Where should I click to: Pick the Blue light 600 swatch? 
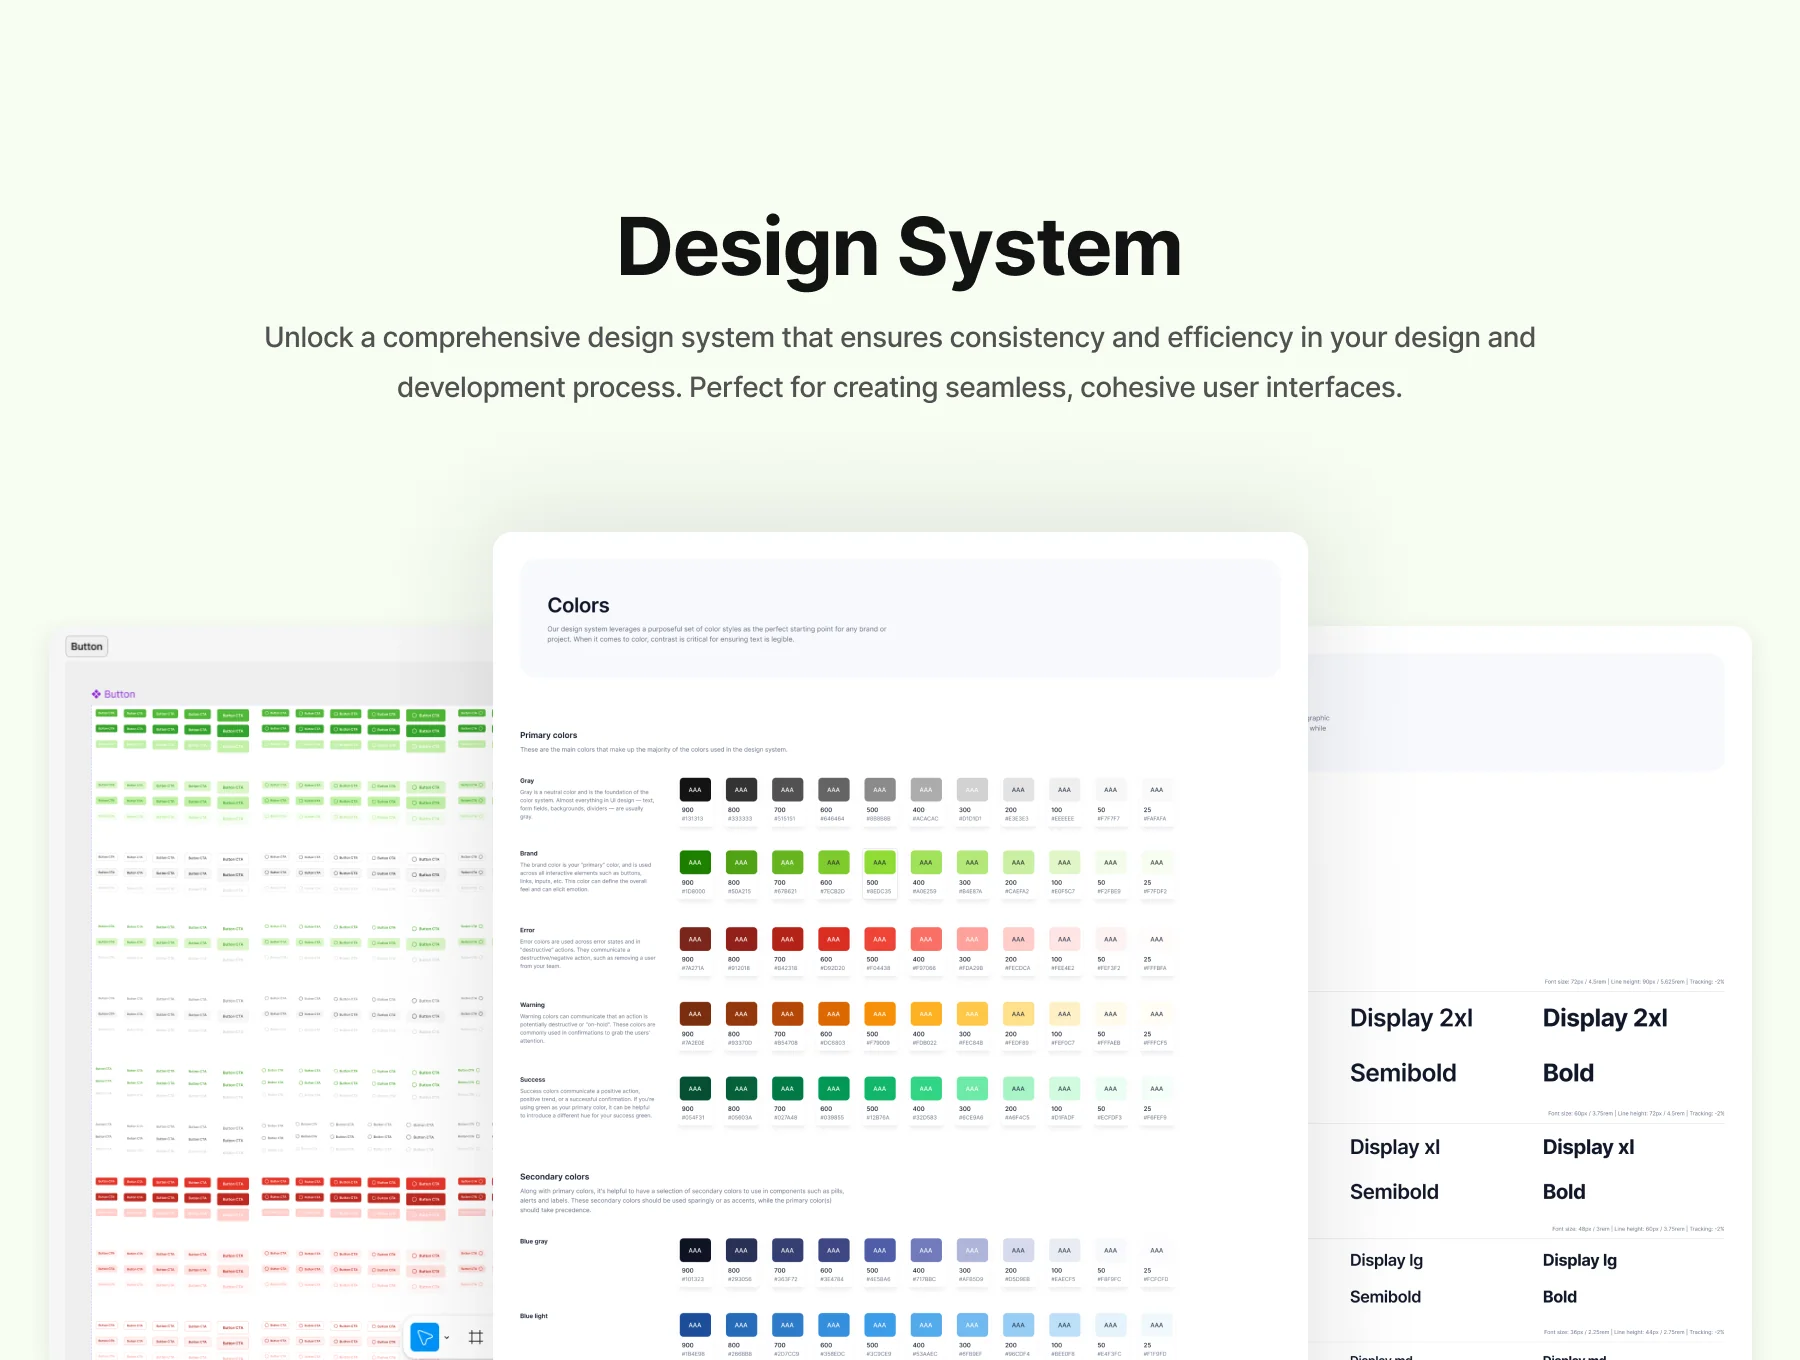834,1325
